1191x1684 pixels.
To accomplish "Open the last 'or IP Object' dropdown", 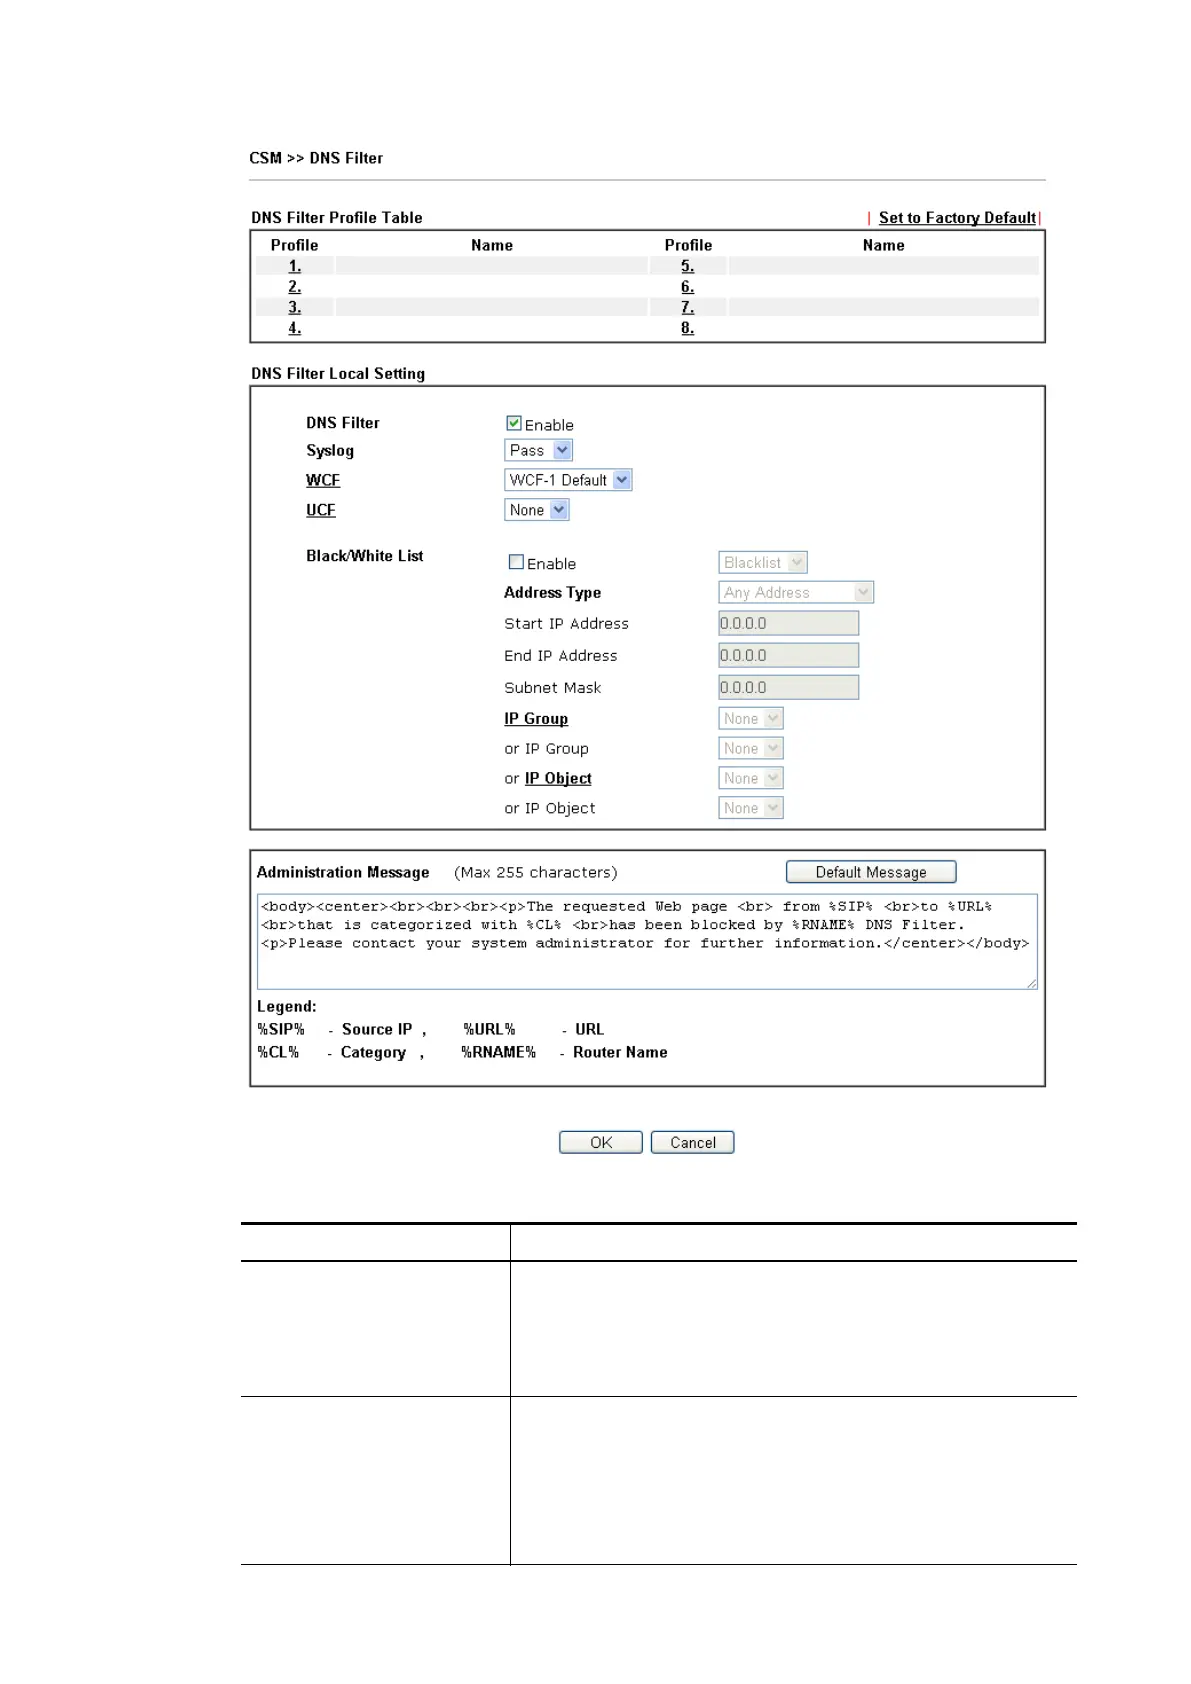I will tap(751, 808).
